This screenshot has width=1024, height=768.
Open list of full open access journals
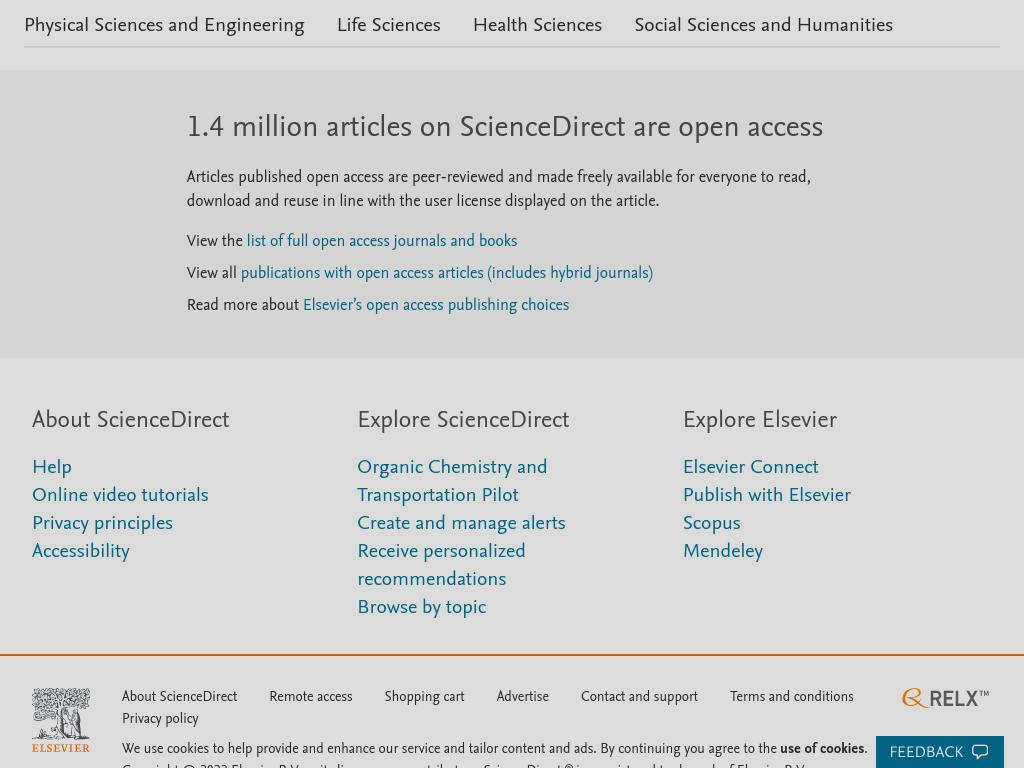click(381, 240)
